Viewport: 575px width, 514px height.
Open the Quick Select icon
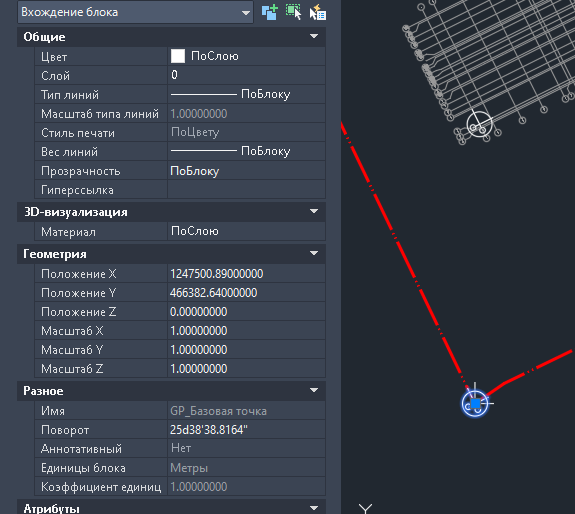coord(318,12)
